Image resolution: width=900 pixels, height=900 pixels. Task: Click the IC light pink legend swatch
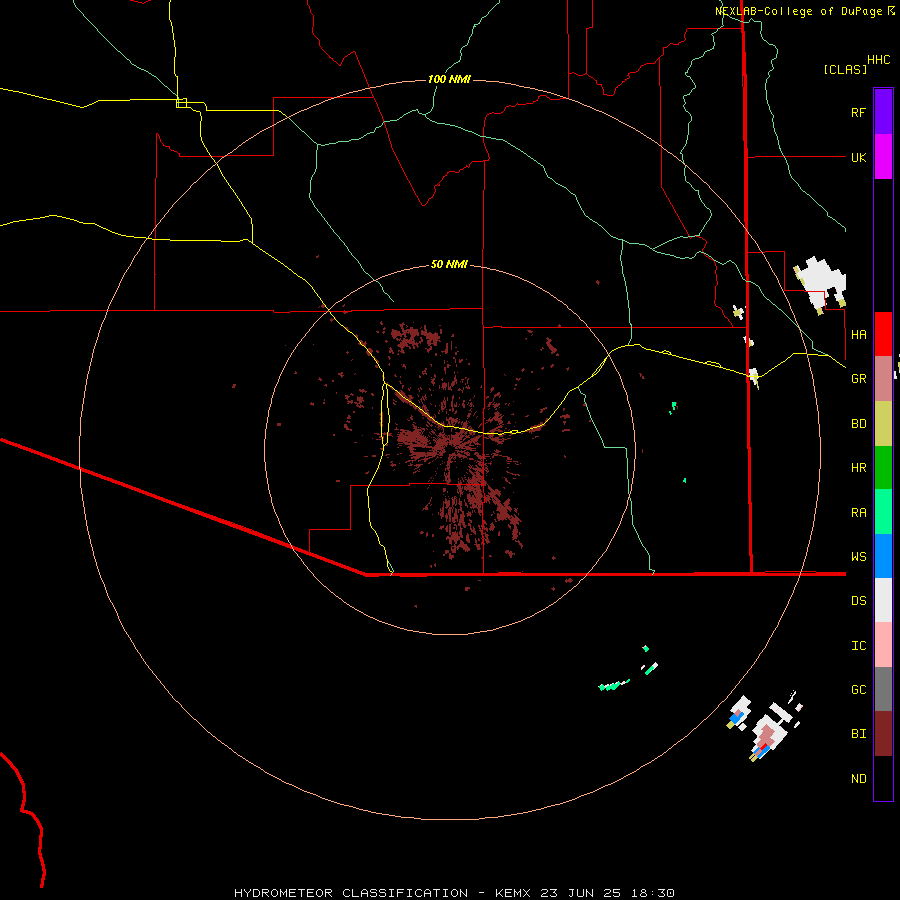pyautogui.click(x=883, y=645)
